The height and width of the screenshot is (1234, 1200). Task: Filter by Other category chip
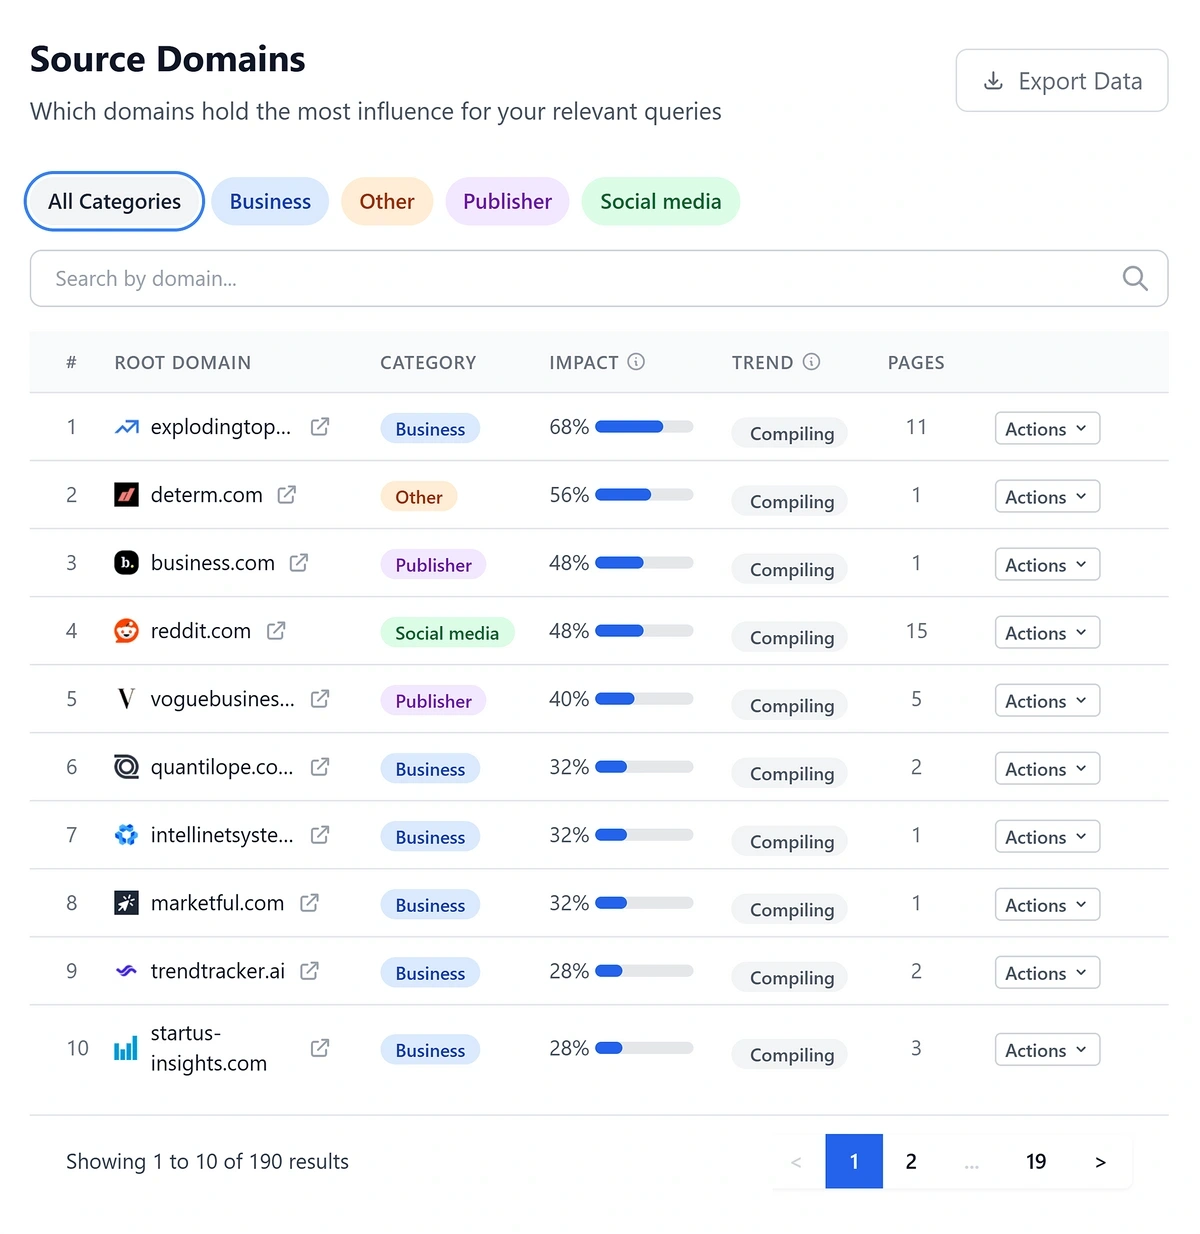[387, 201]
